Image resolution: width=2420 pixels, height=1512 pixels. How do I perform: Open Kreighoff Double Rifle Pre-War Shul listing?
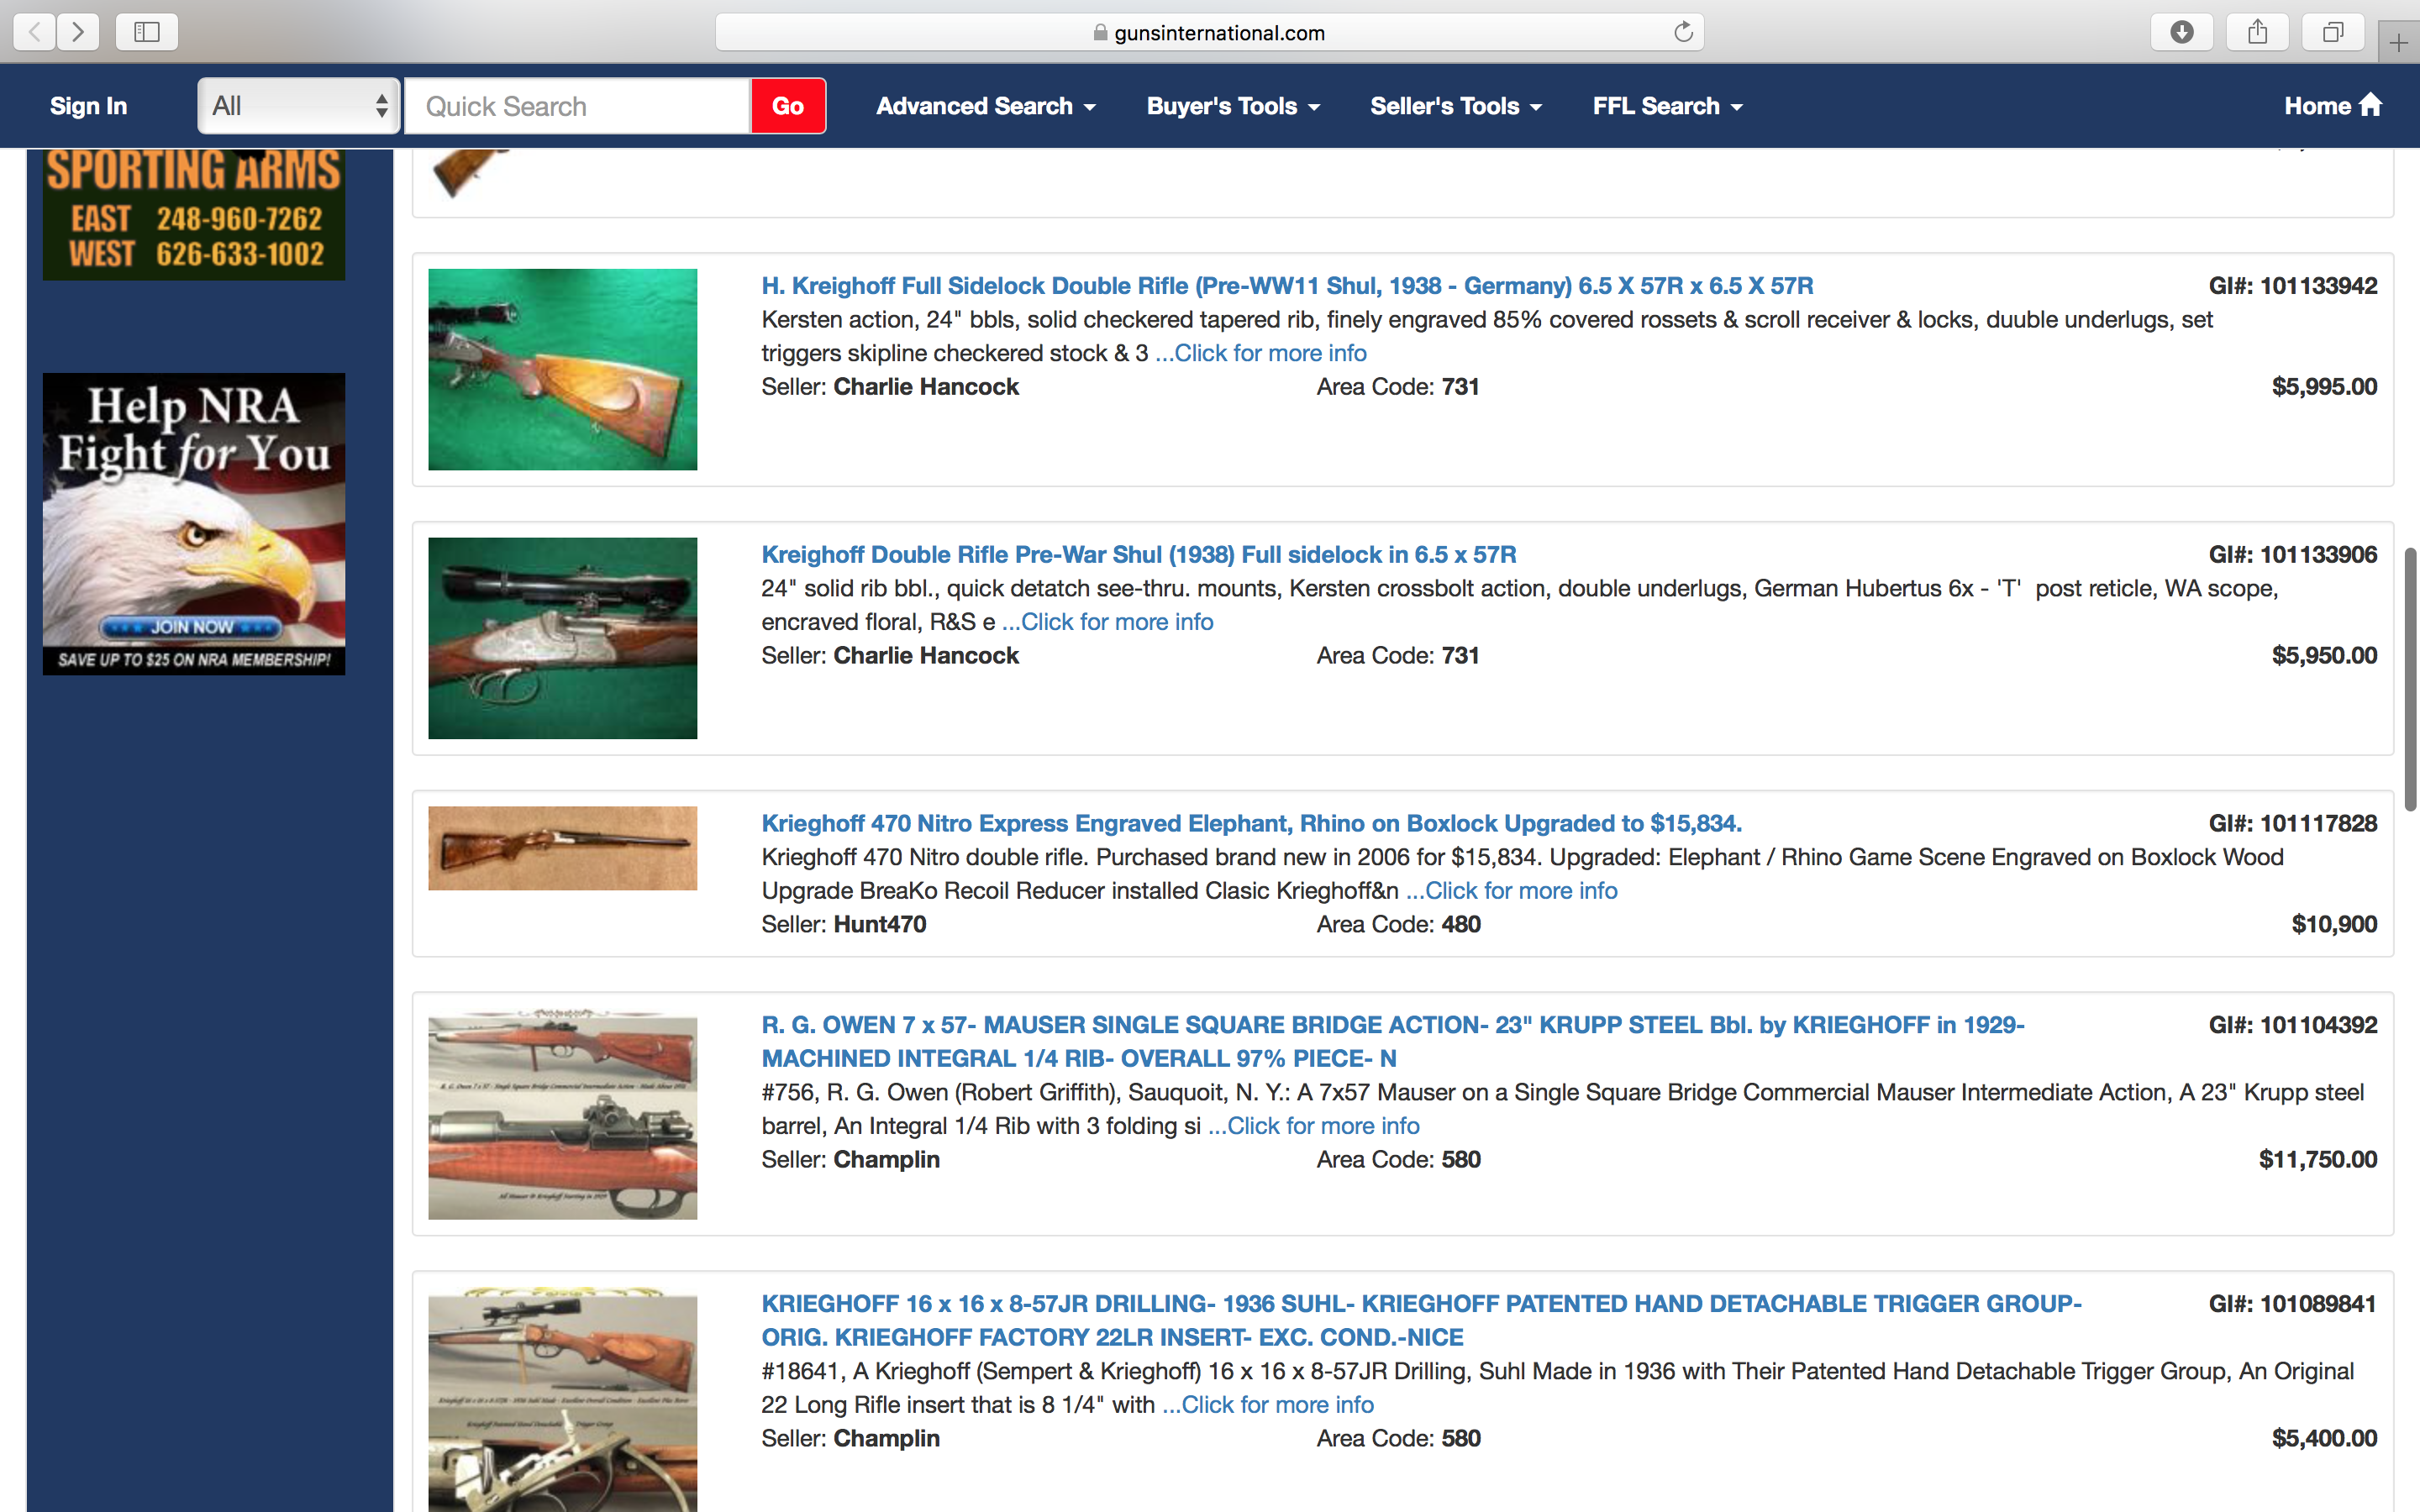pos(1139,555)
